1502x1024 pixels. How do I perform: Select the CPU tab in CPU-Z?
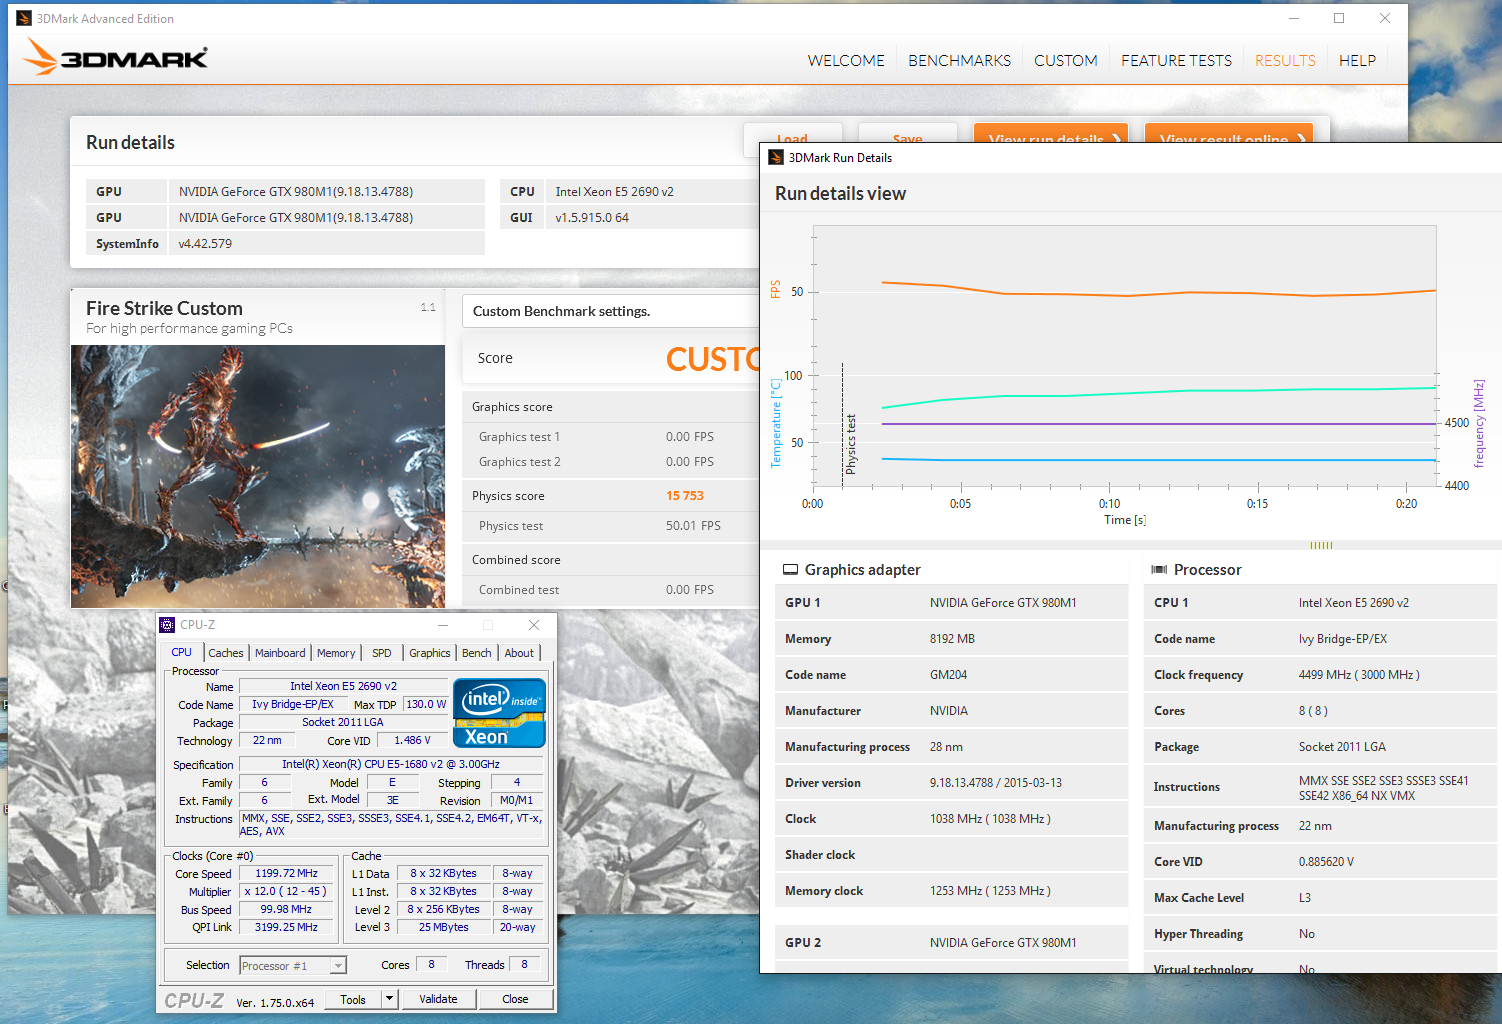click(182, 652)
